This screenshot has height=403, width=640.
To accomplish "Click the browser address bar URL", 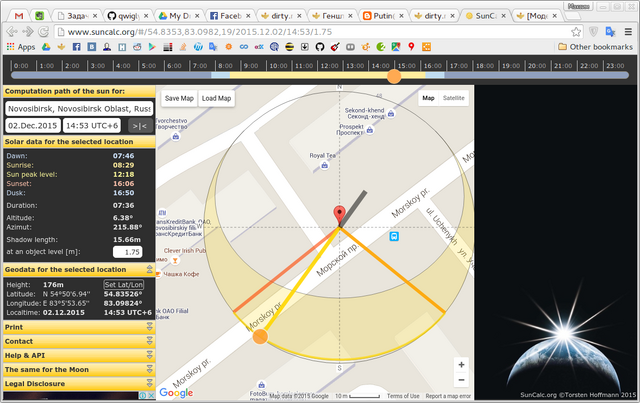I will point(200,32).
